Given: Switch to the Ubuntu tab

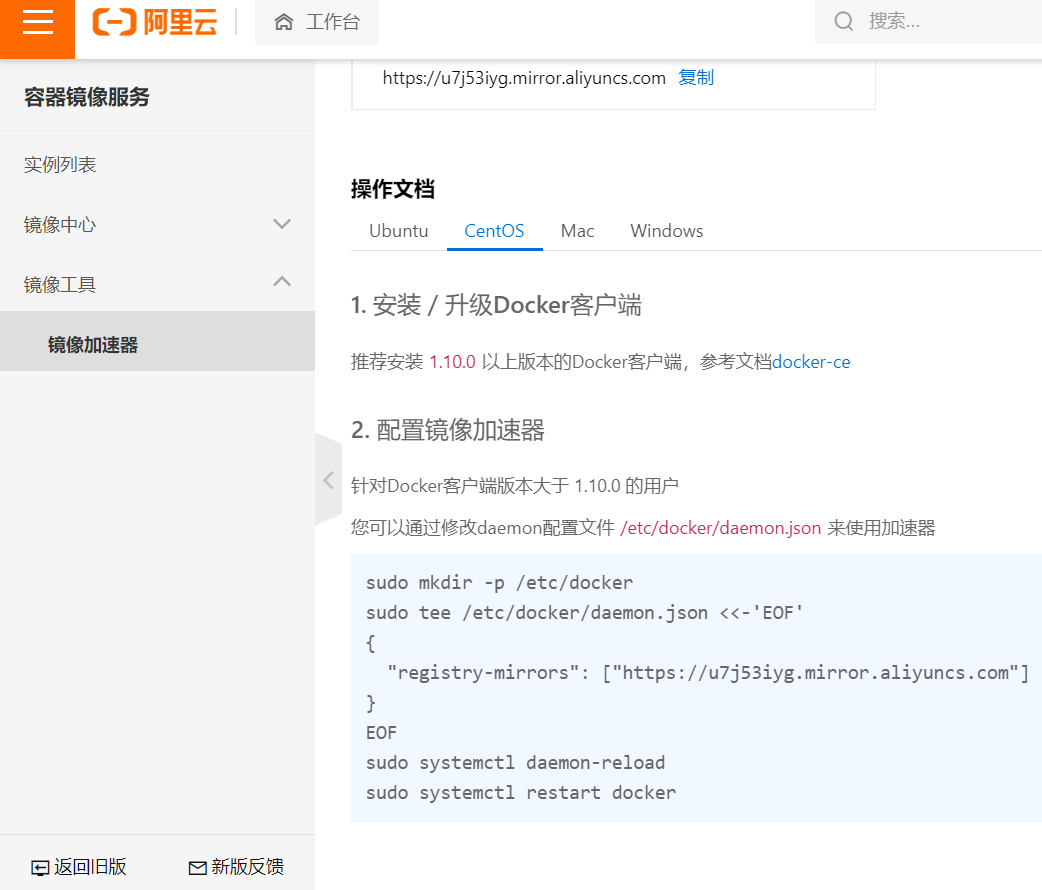Looking at the screenshot, I should [x=399, y=231].
